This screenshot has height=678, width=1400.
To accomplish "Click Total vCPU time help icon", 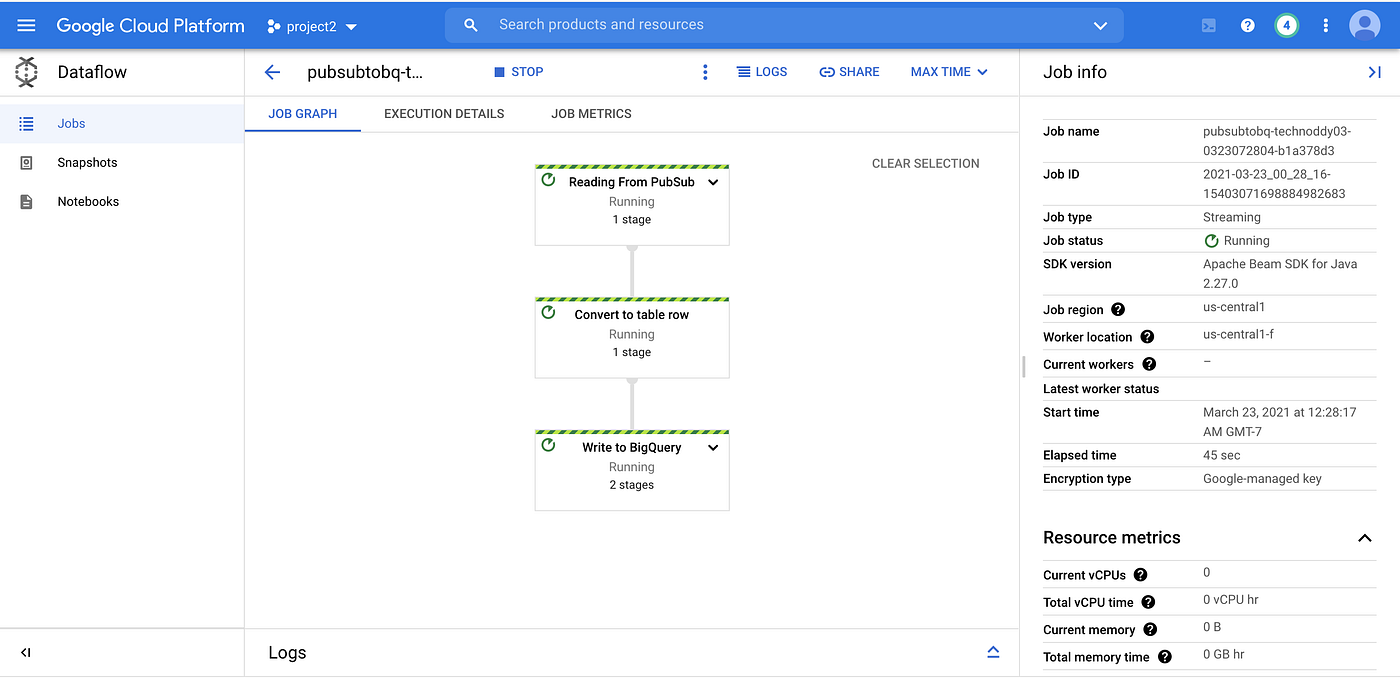I will pos(1148,602).
